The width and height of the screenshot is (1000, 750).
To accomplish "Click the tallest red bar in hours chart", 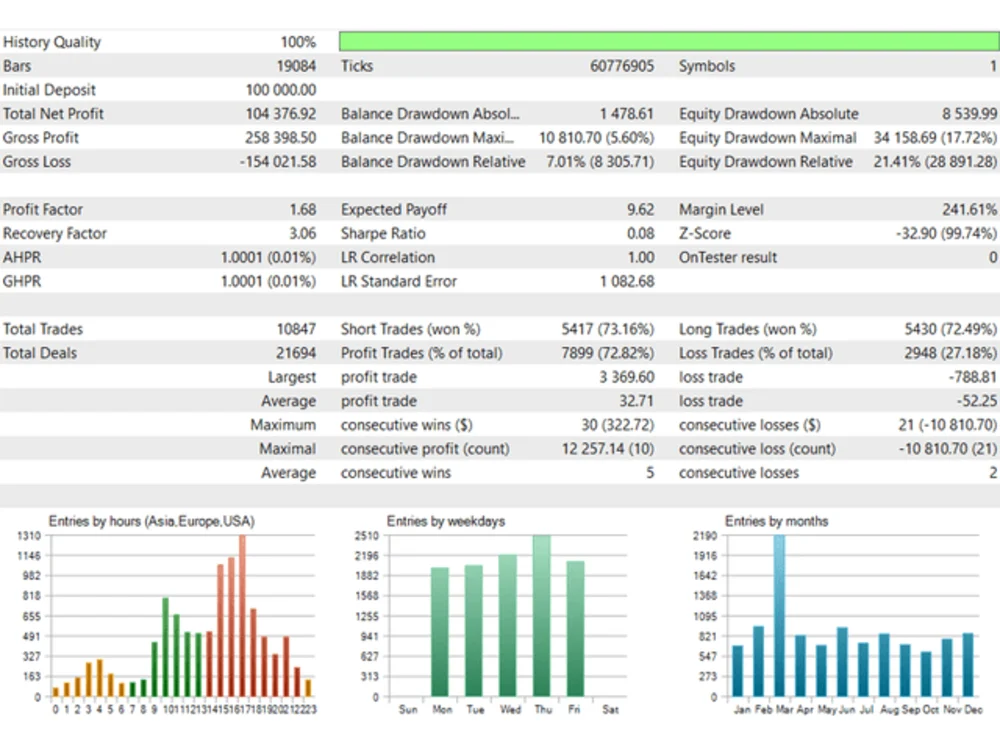I will (242, 615).
